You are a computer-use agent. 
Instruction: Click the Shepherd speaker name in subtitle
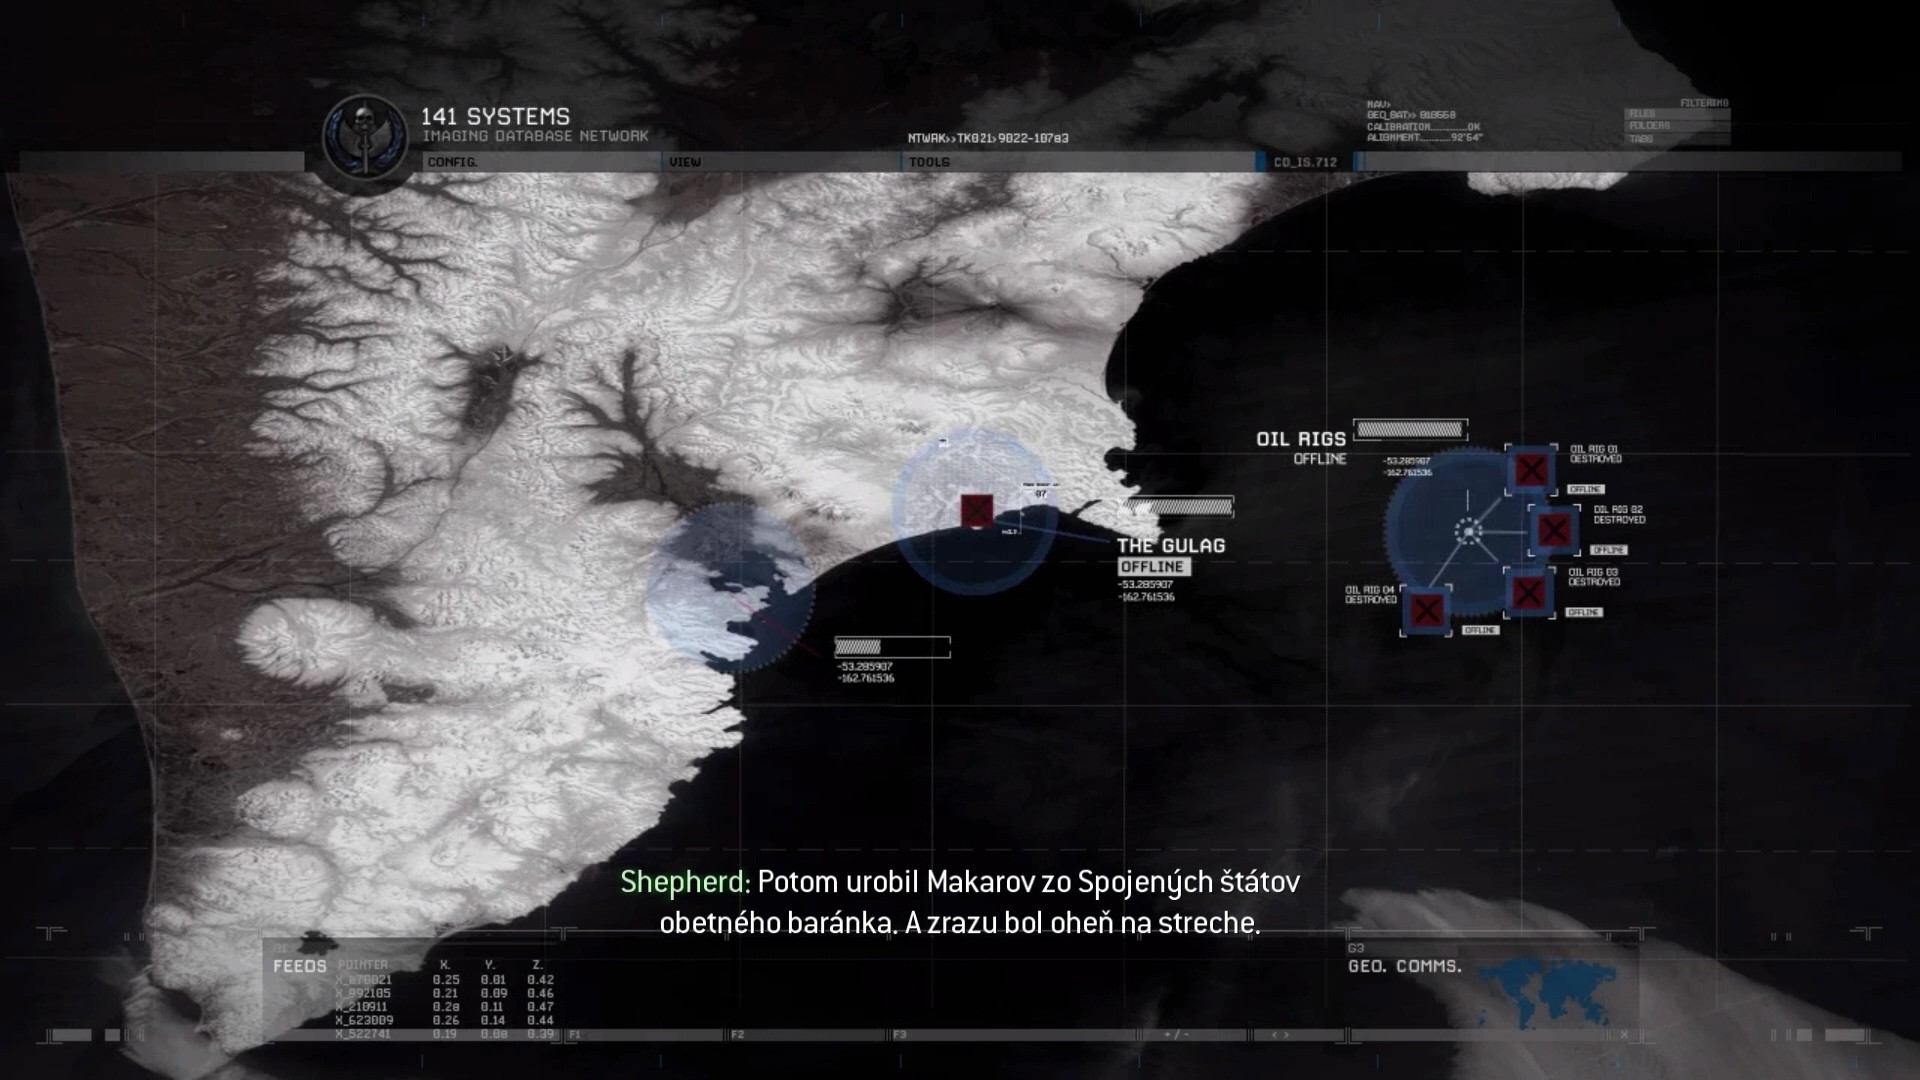coord(685,881)
